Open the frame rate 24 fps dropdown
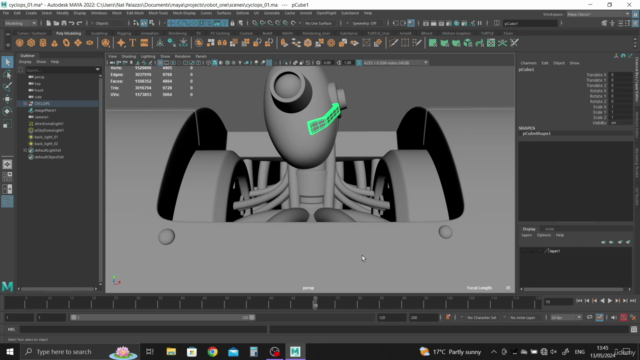 point(566,317)
